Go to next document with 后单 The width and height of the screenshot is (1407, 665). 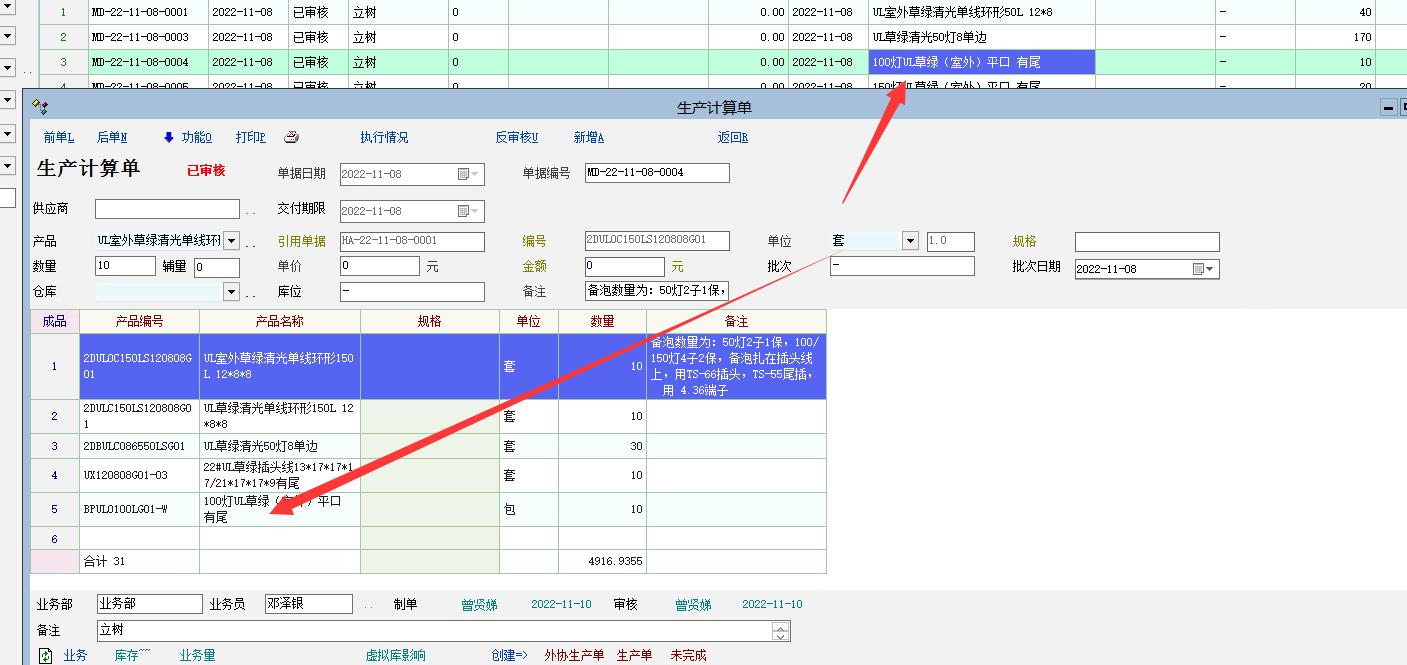112,138
